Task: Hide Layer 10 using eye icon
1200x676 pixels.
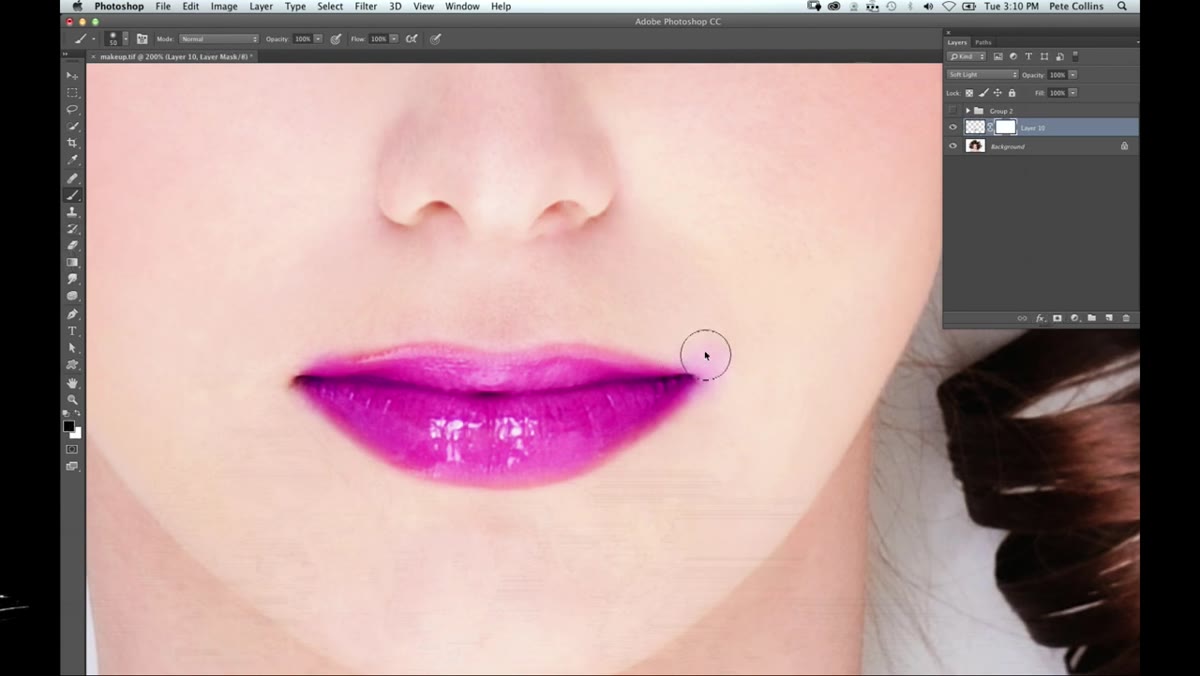Action: pyautogui.click(x=953, y=128)
